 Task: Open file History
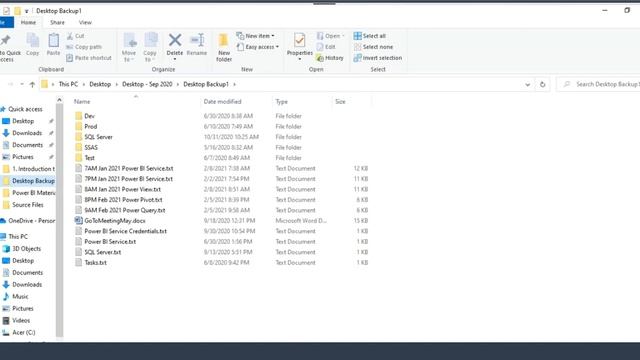tap(330, 58)
